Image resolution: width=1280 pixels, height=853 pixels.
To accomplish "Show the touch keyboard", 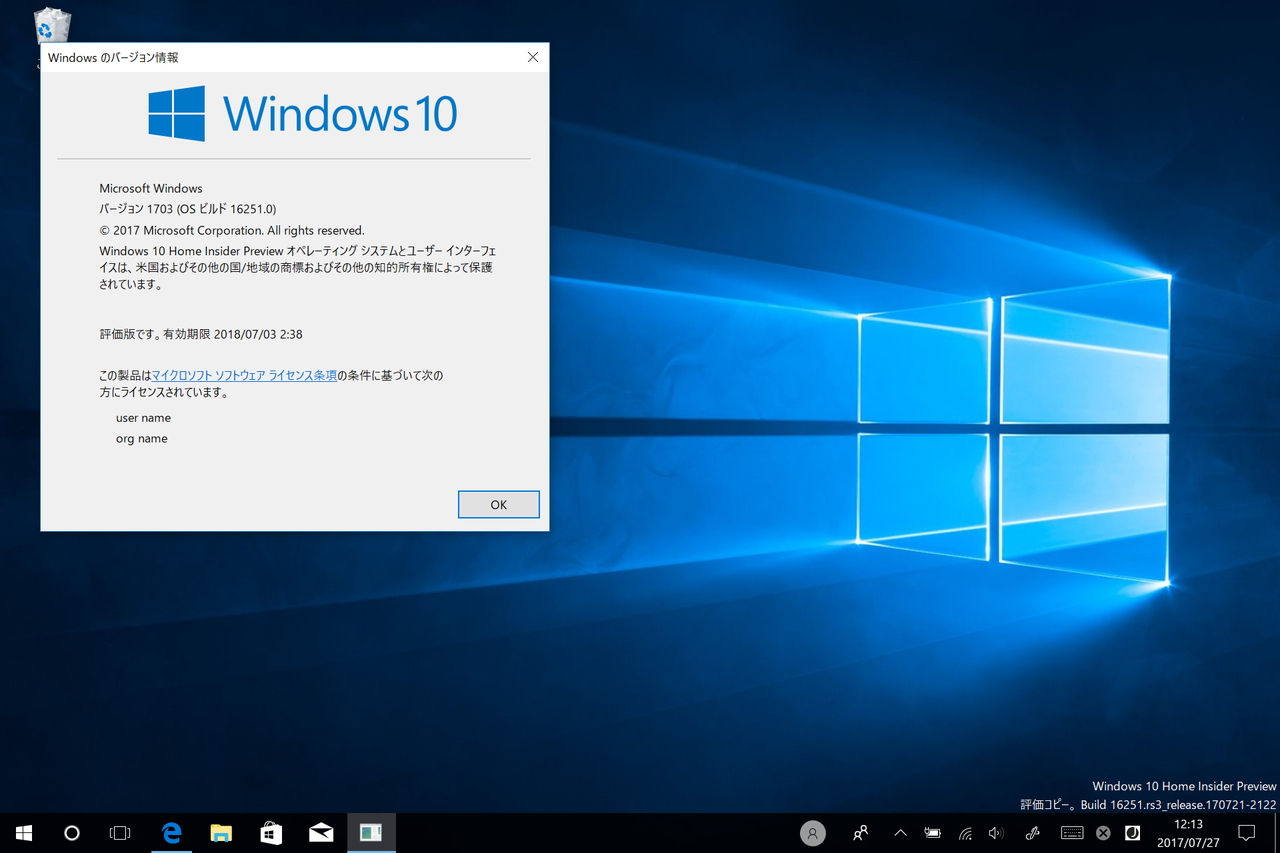I will pyautogui.click(x=1072, y=832).
